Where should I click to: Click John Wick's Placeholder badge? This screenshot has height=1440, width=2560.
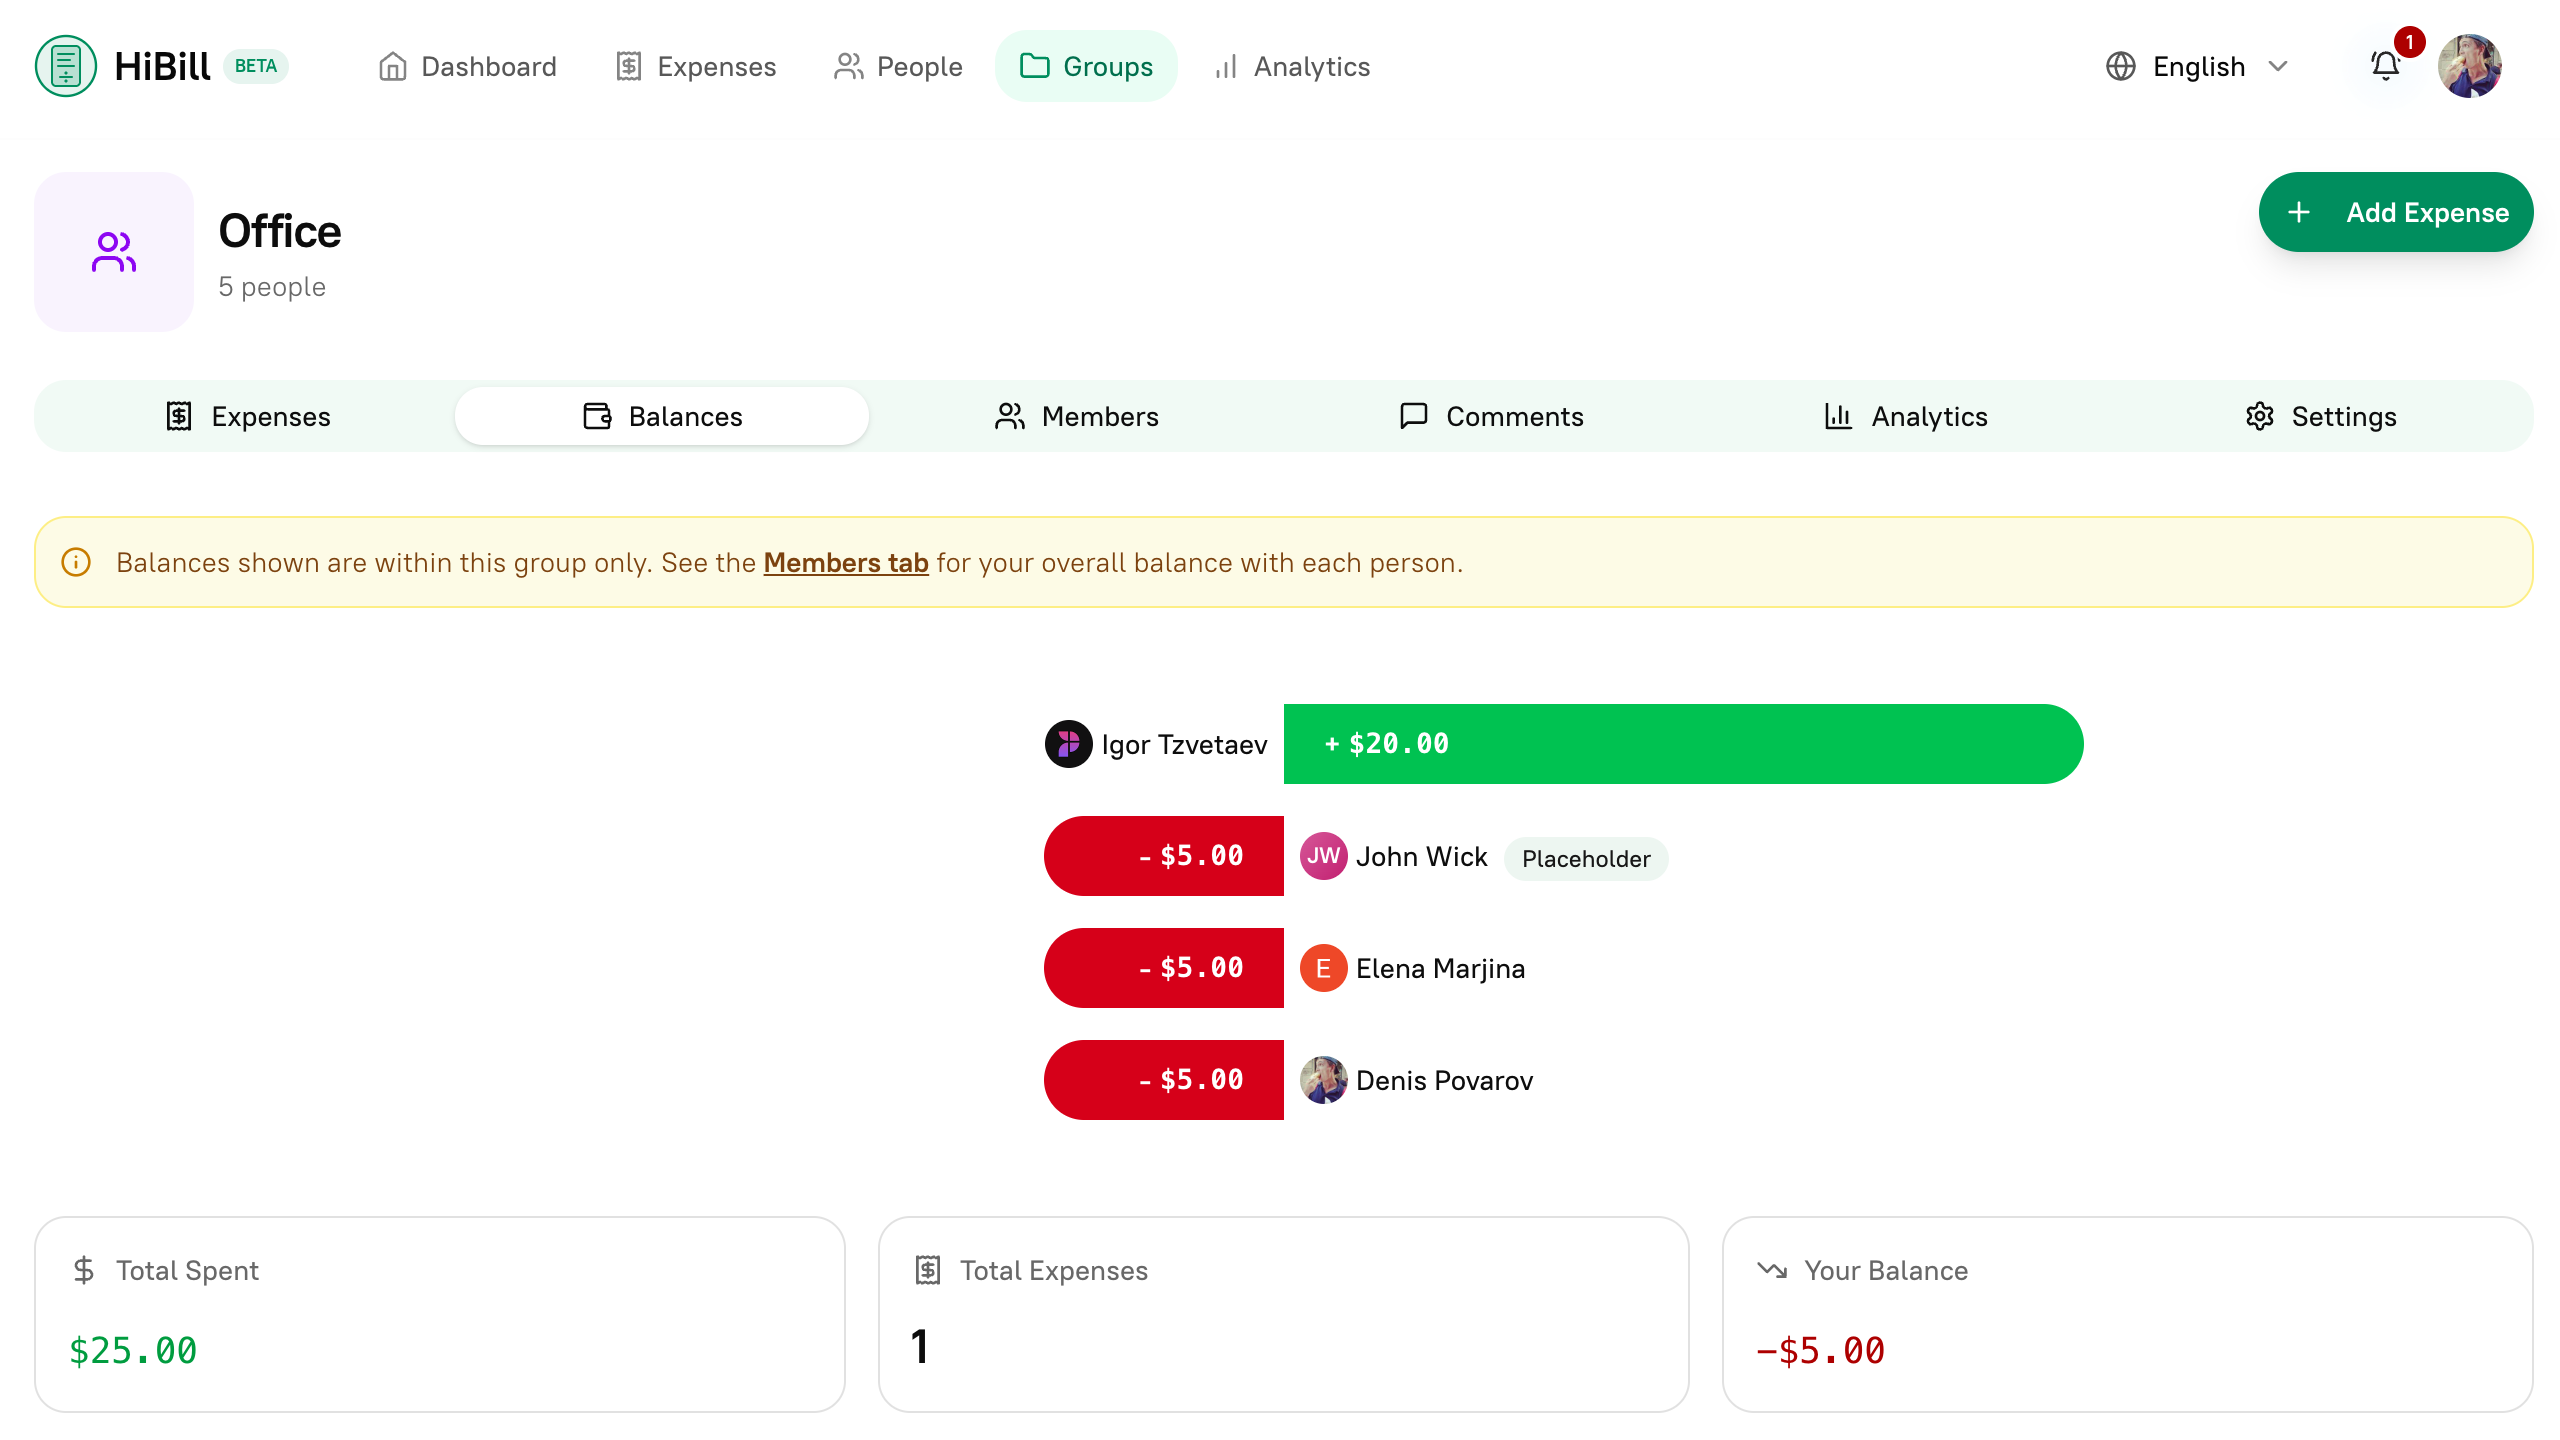point(1585,858)
